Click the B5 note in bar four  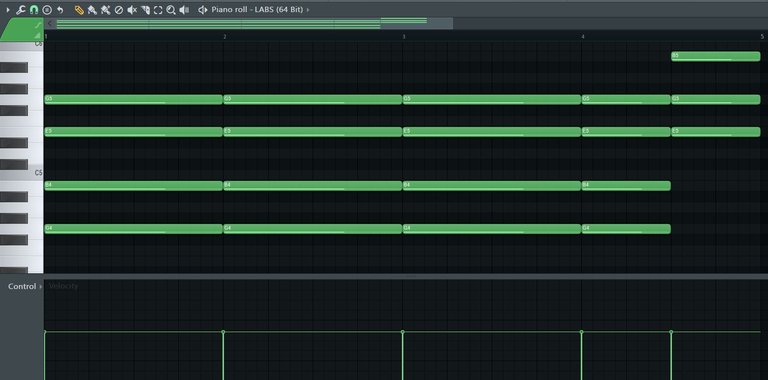click(716, 56)
